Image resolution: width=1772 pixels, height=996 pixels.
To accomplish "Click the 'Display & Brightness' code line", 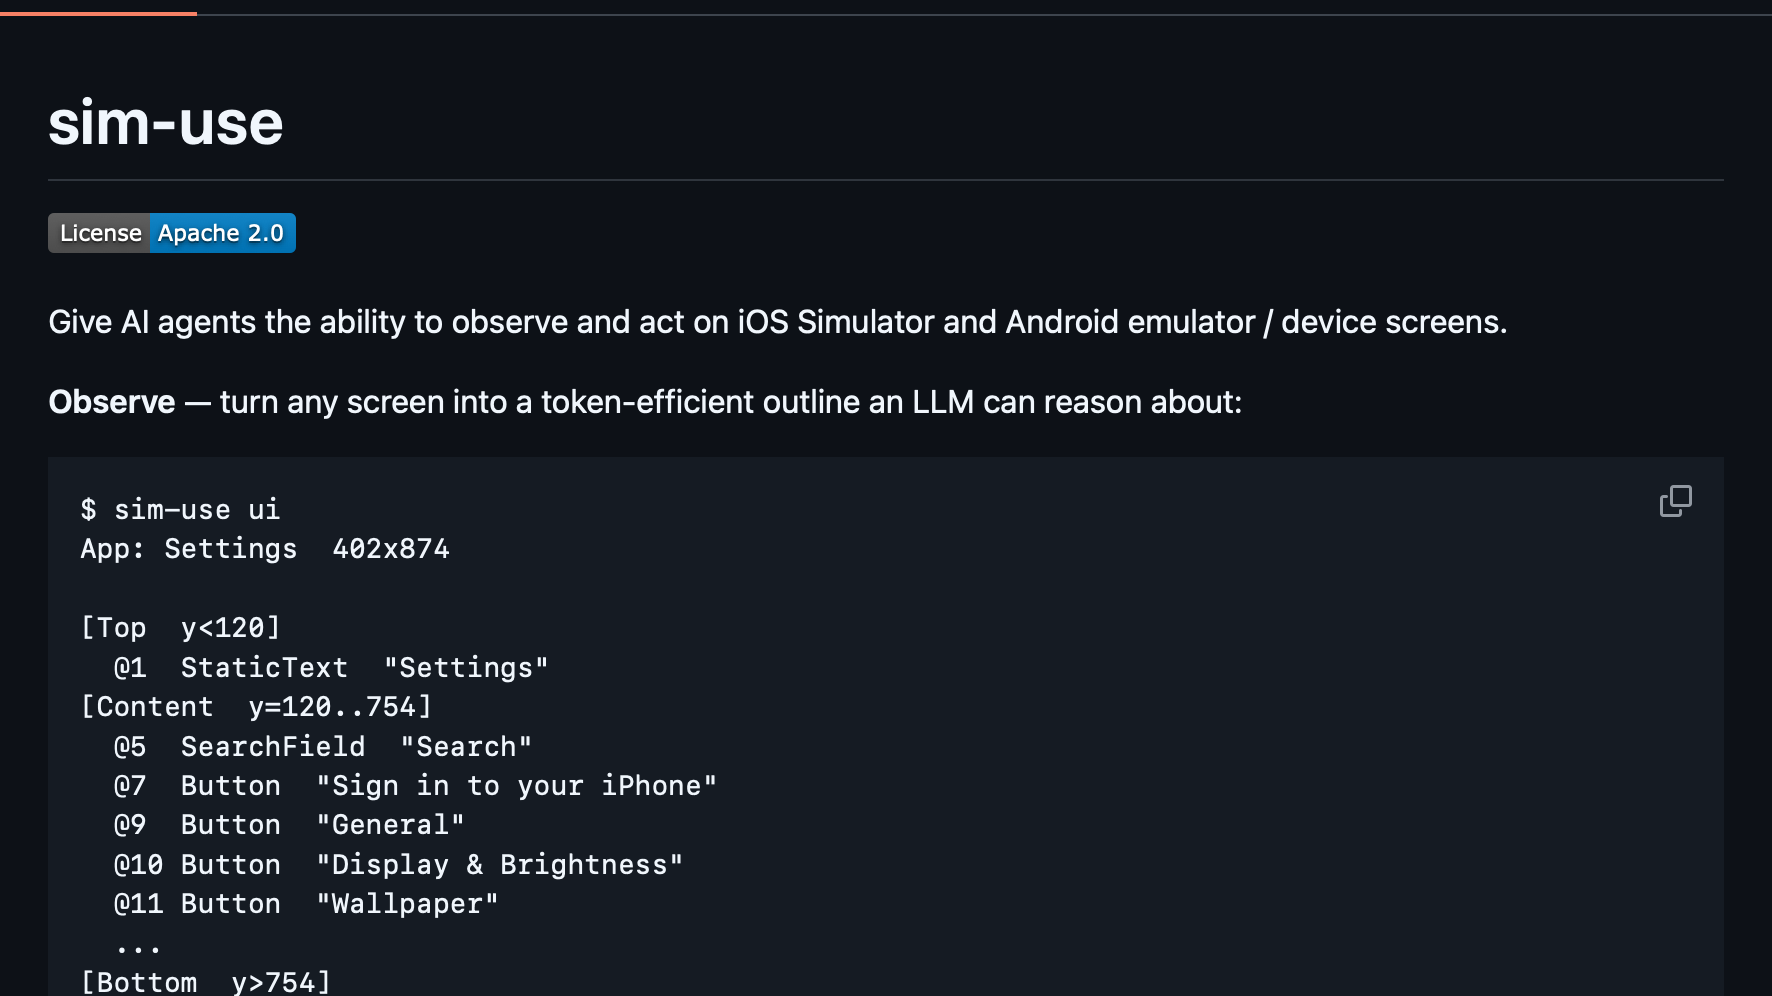I will click(398, 865).
